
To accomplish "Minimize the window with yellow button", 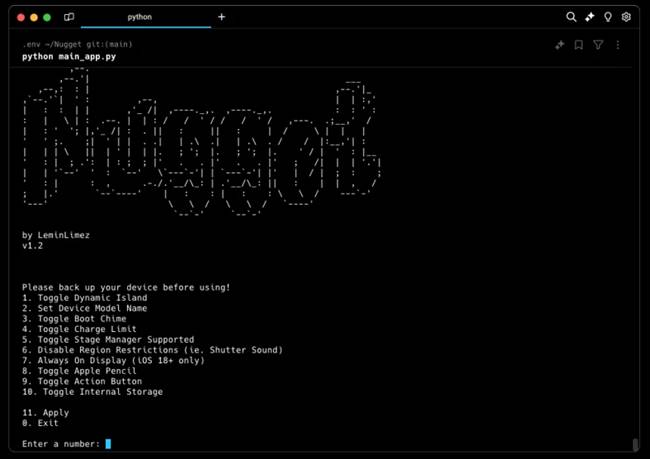I will 33,17.
